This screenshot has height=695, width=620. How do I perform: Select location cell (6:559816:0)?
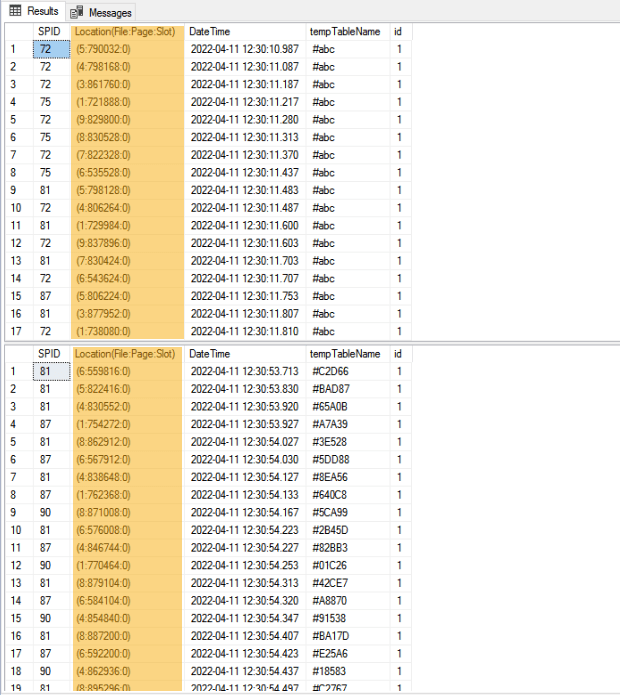[127, 371]
